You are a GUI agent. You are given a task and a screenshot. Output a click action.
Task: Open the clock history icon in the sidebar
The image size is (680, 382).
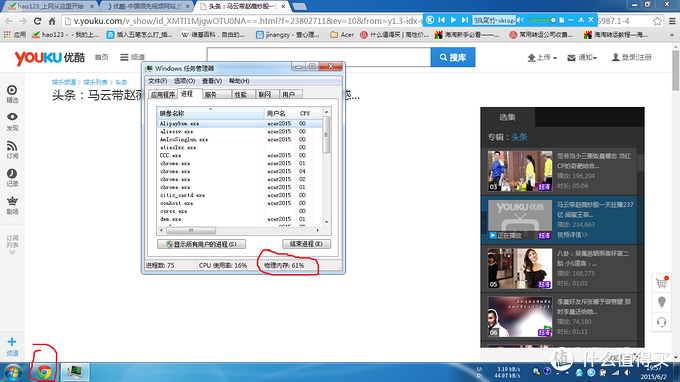click(x=12, y=174)
